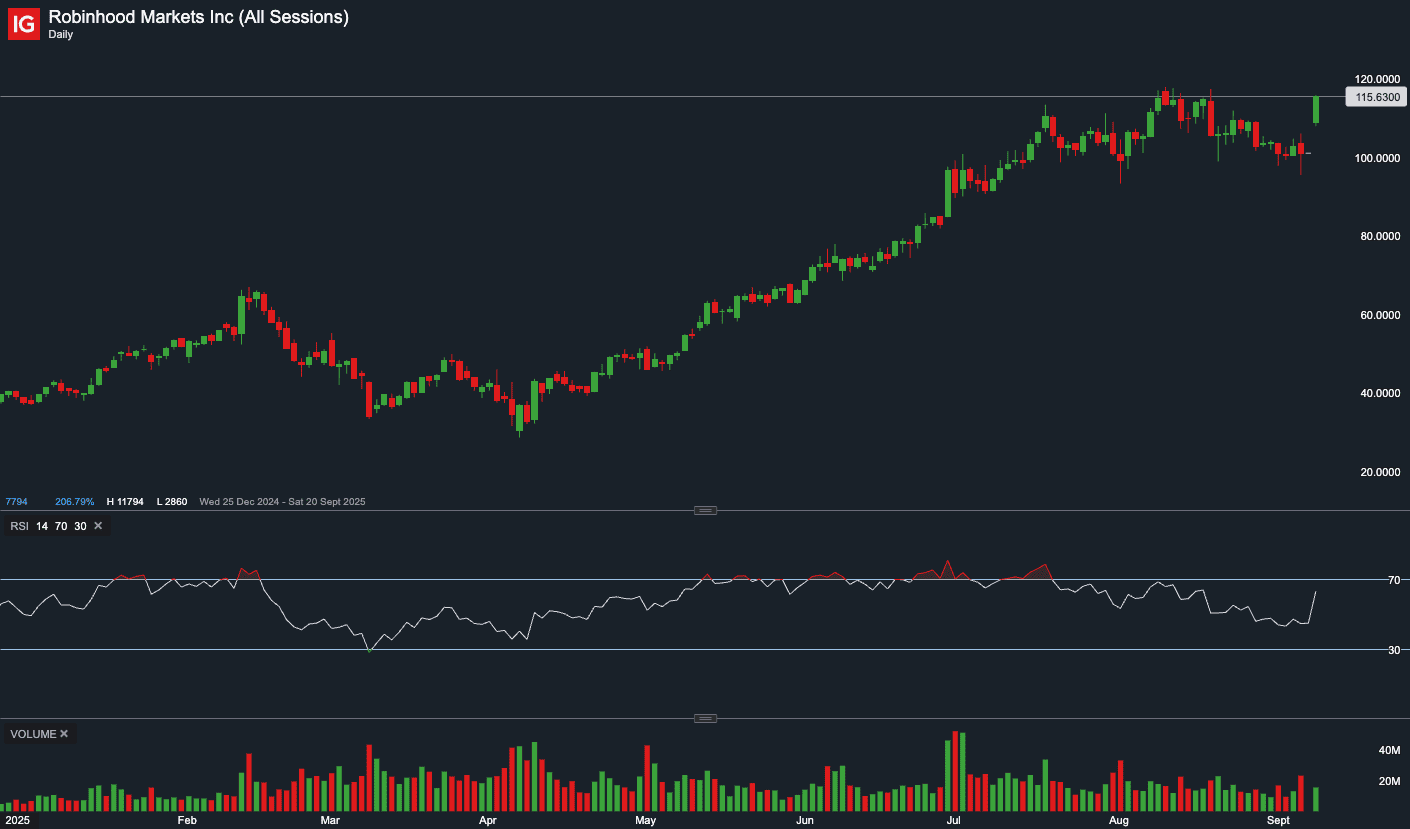Click the VOLUME indicator label
Image resolution: width=1410 pixels, height=829 pixels.
[33, 734]
